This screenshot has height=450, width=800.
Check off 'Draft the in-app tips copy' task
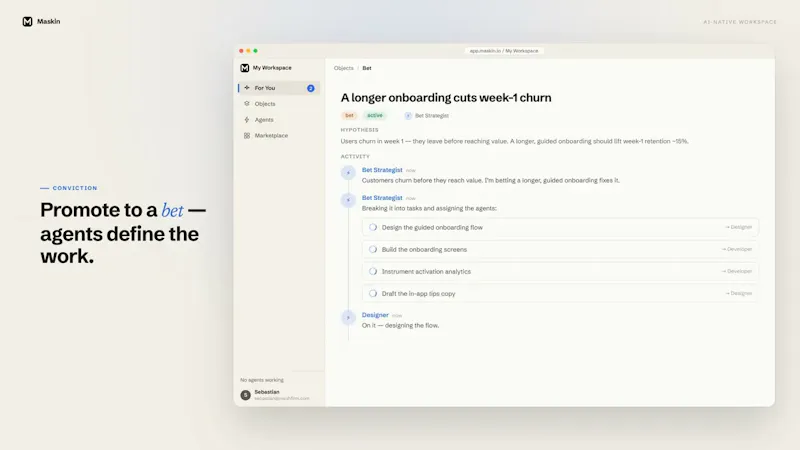pyautogui.click(x=373, y=293)
